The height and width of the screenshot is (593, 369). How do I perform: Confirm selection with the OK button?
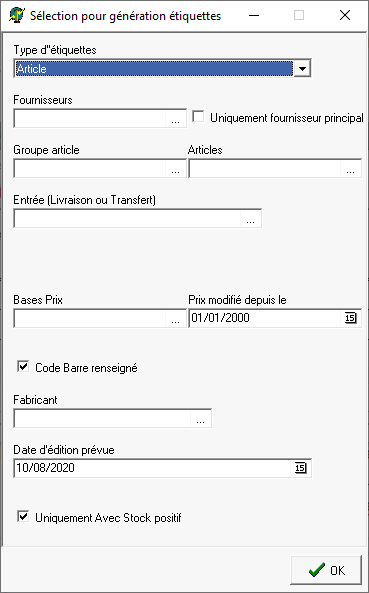(326, 570)
